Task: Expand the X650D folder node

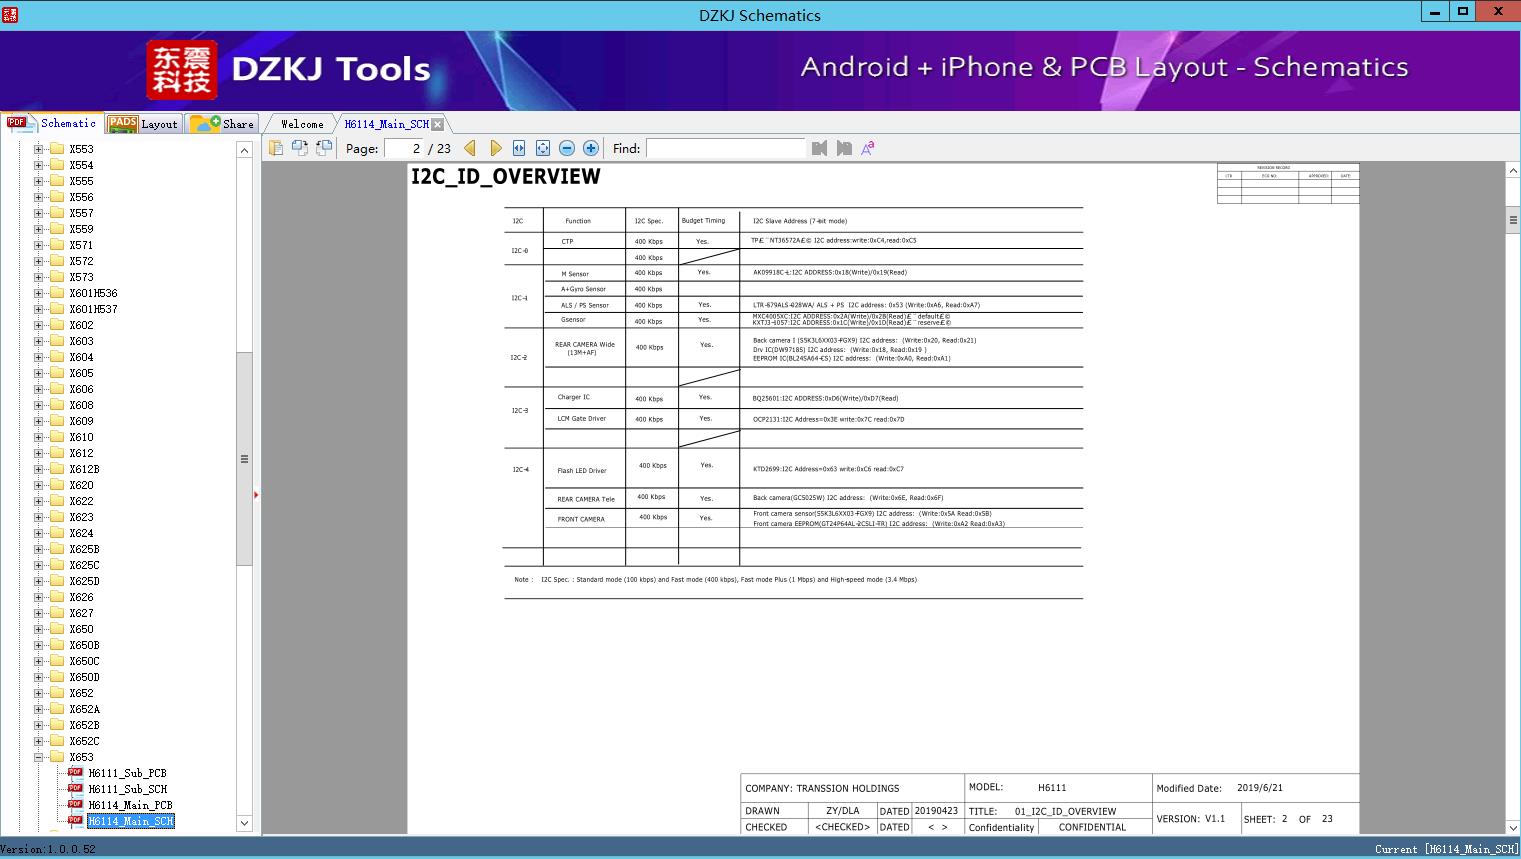Action: point(38,677)
